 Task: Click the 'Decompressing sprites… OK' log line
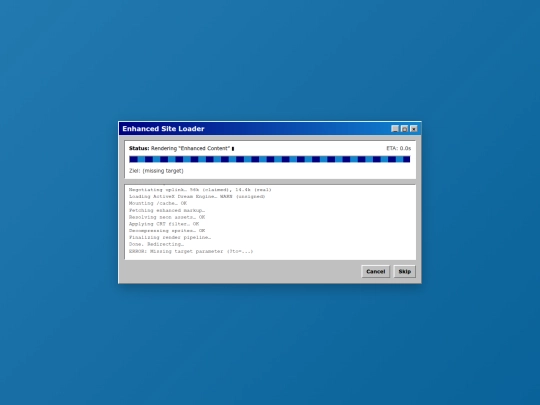tap(167, 231)
